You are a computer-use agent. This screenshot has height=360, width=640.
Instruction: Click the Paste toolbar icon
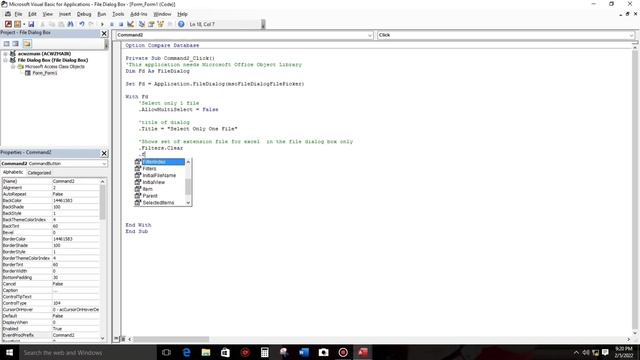(x=61, y=24)
